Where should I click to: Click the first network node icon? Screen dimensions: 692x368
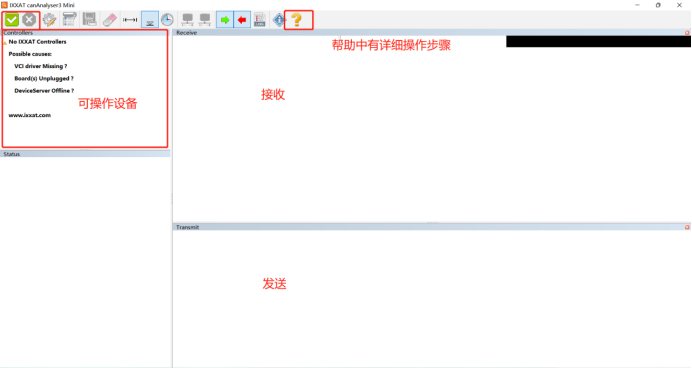click(x=188, y=20)
